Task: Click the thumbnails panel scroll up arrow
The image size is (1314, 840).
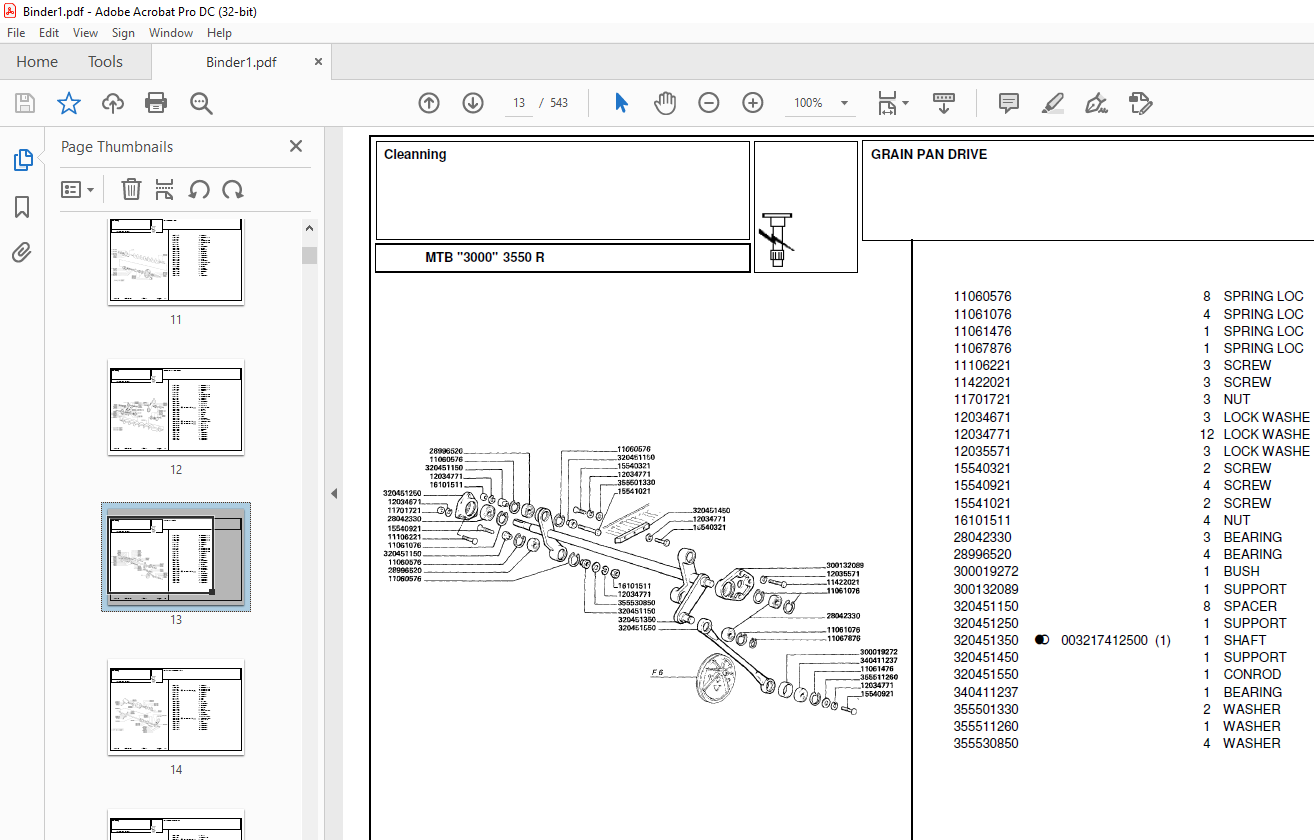Action: (310, 230)
